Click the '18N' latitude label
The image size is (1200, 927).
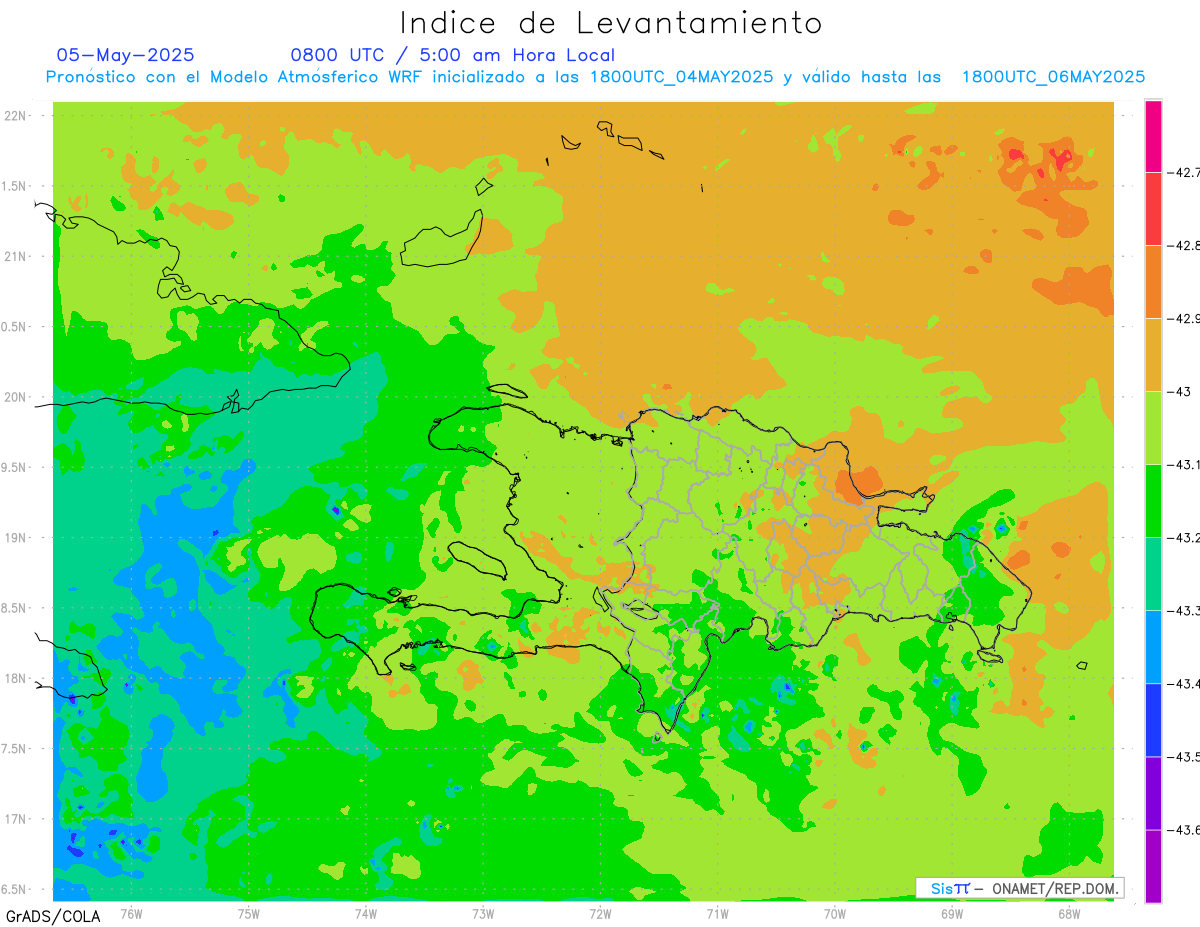tap(15, 678)
